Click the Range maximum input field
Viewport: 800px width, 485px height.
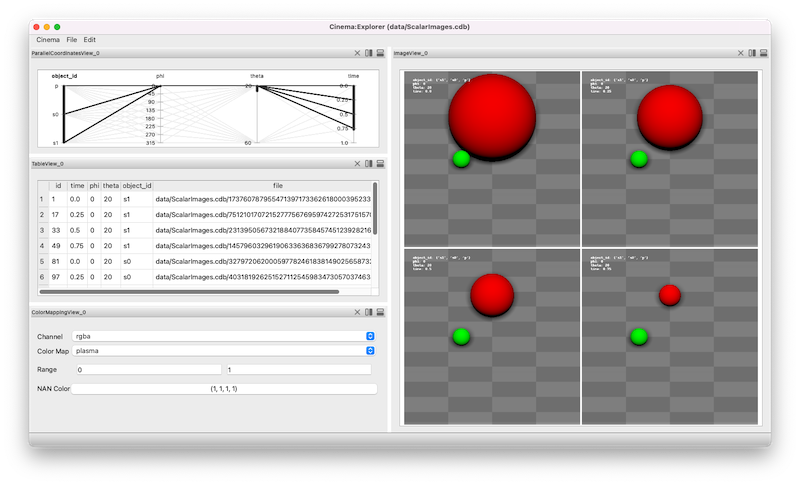299,370
